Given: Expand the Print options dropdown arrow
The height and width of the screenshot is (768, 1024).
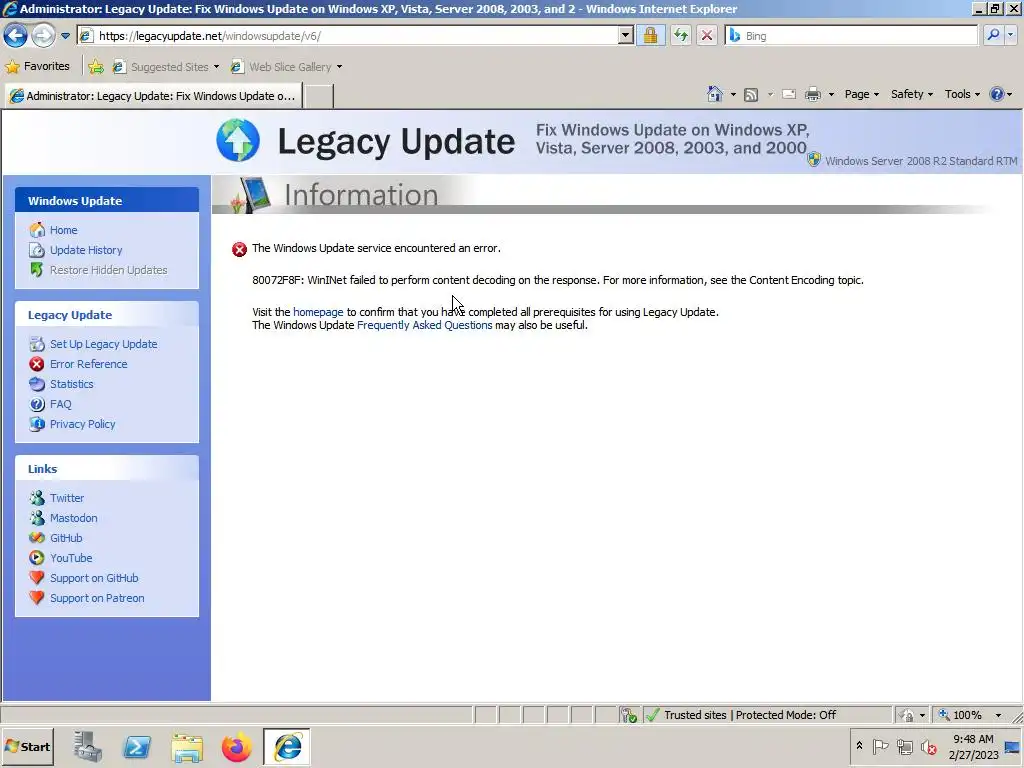Looking at the screenshot, I should point(831,95).
